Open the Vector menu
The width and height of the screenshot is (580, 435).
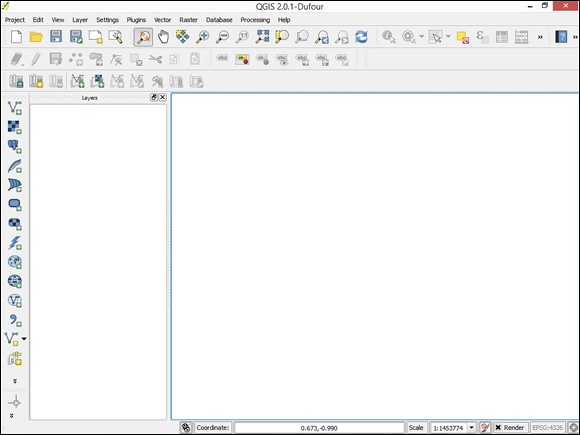[x=162, y=20]
